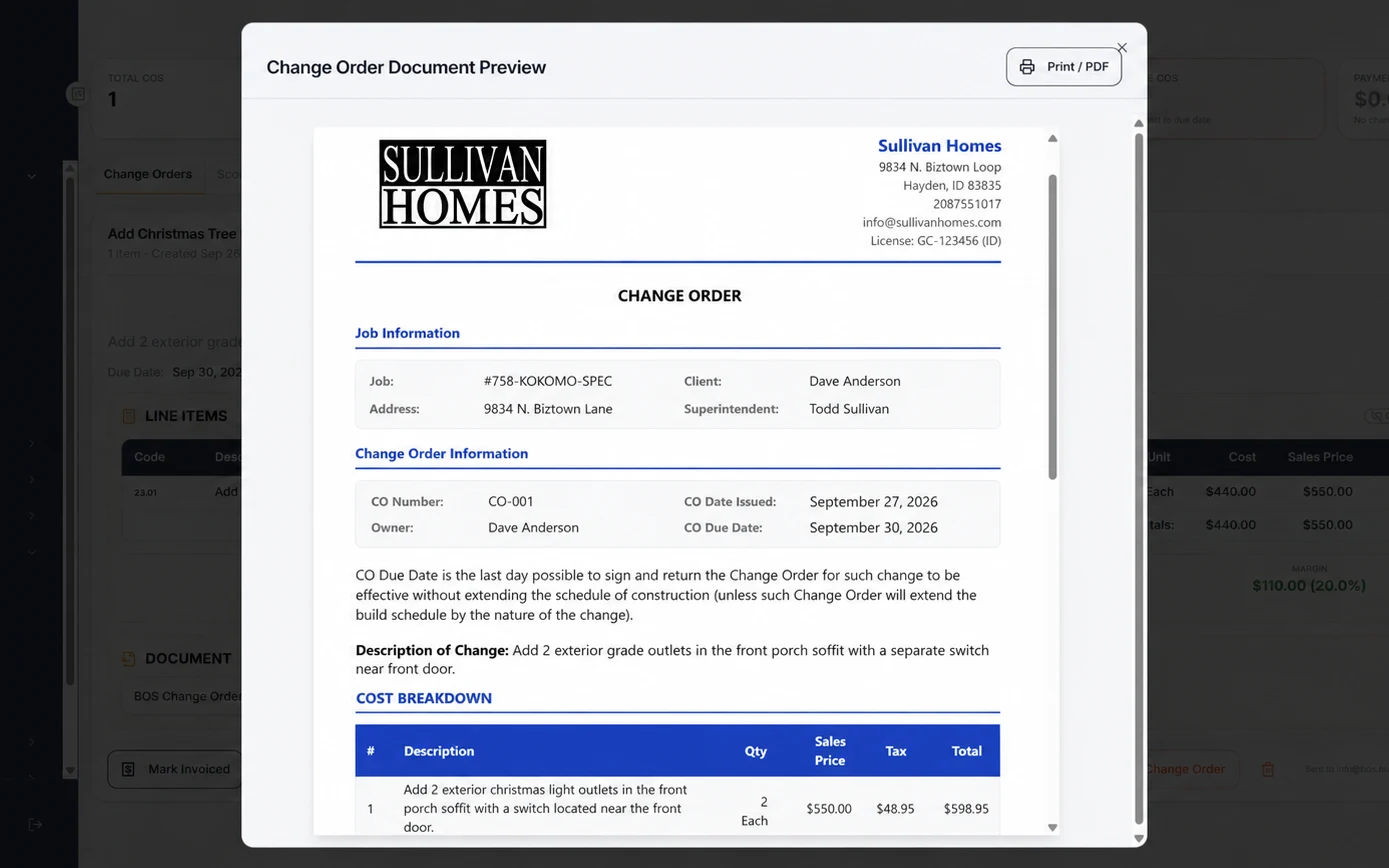Click the background line items scroll-down arrow
Screen dimensions: 1389x868
click(69, 770)
